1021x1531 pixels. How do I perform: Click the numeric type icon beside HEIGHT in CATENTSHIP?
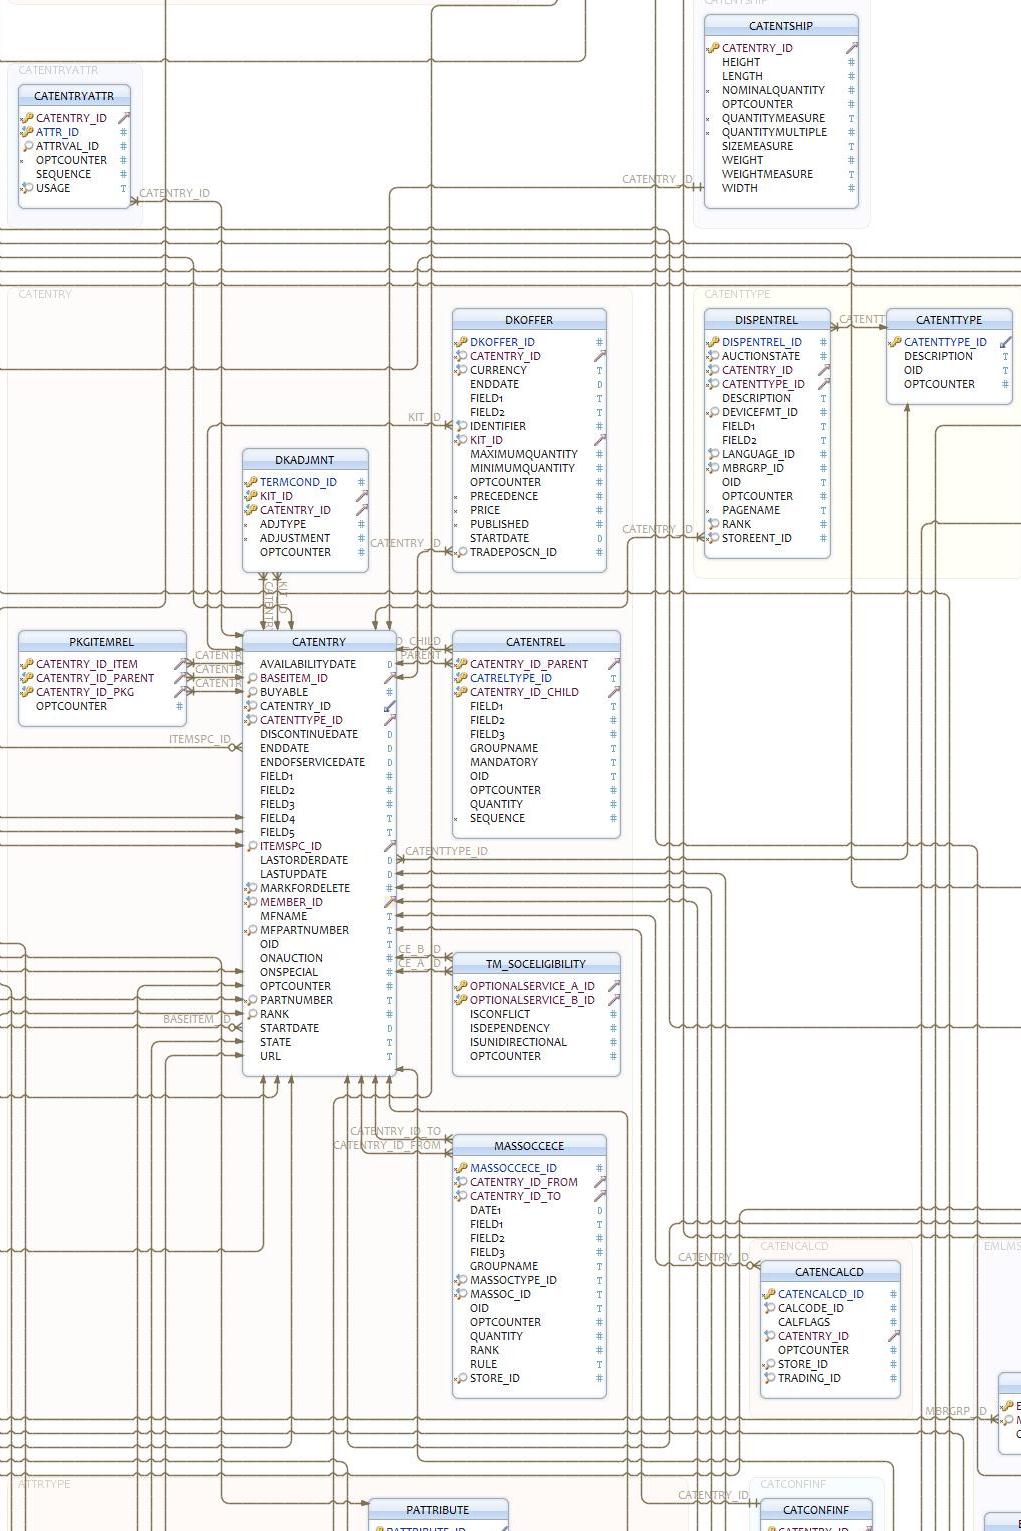pos(851,61)
